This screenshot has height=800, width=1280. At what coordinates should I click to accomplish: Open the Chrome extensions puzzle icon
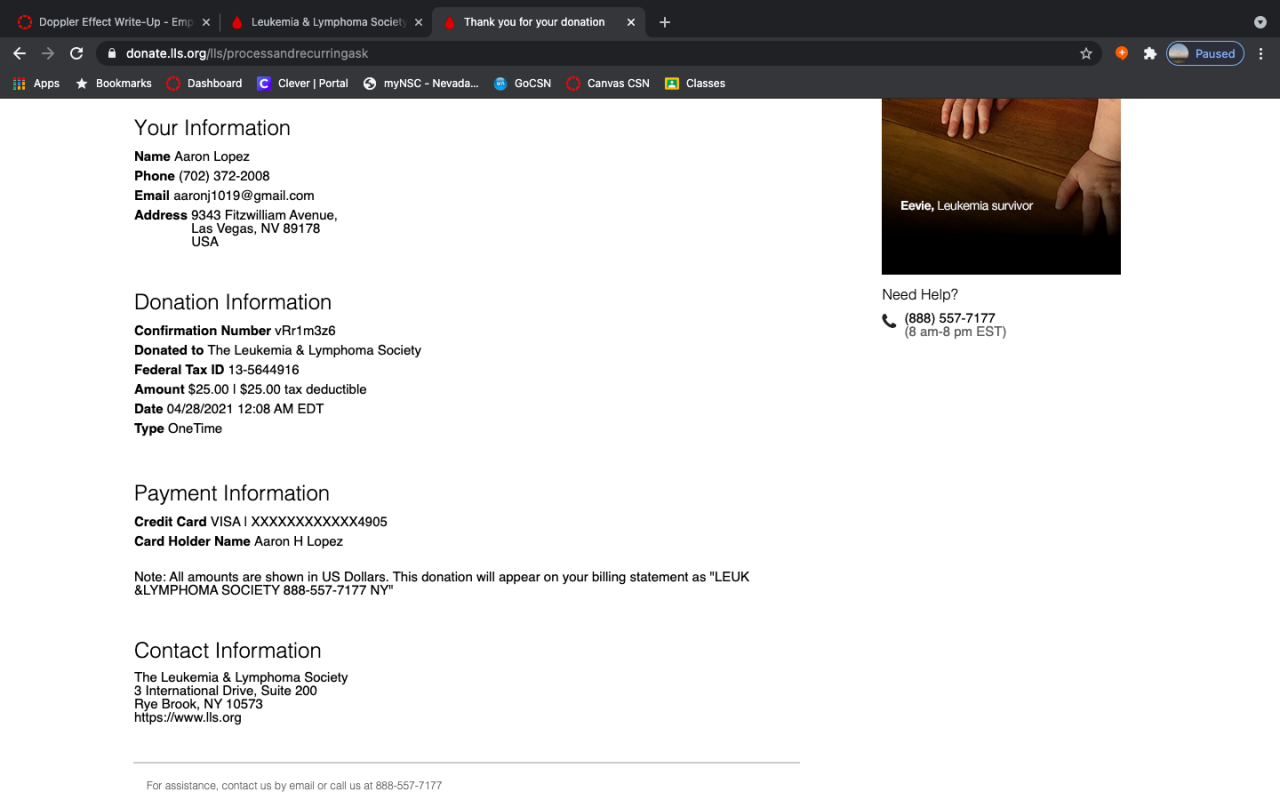tap(1150, 54)
